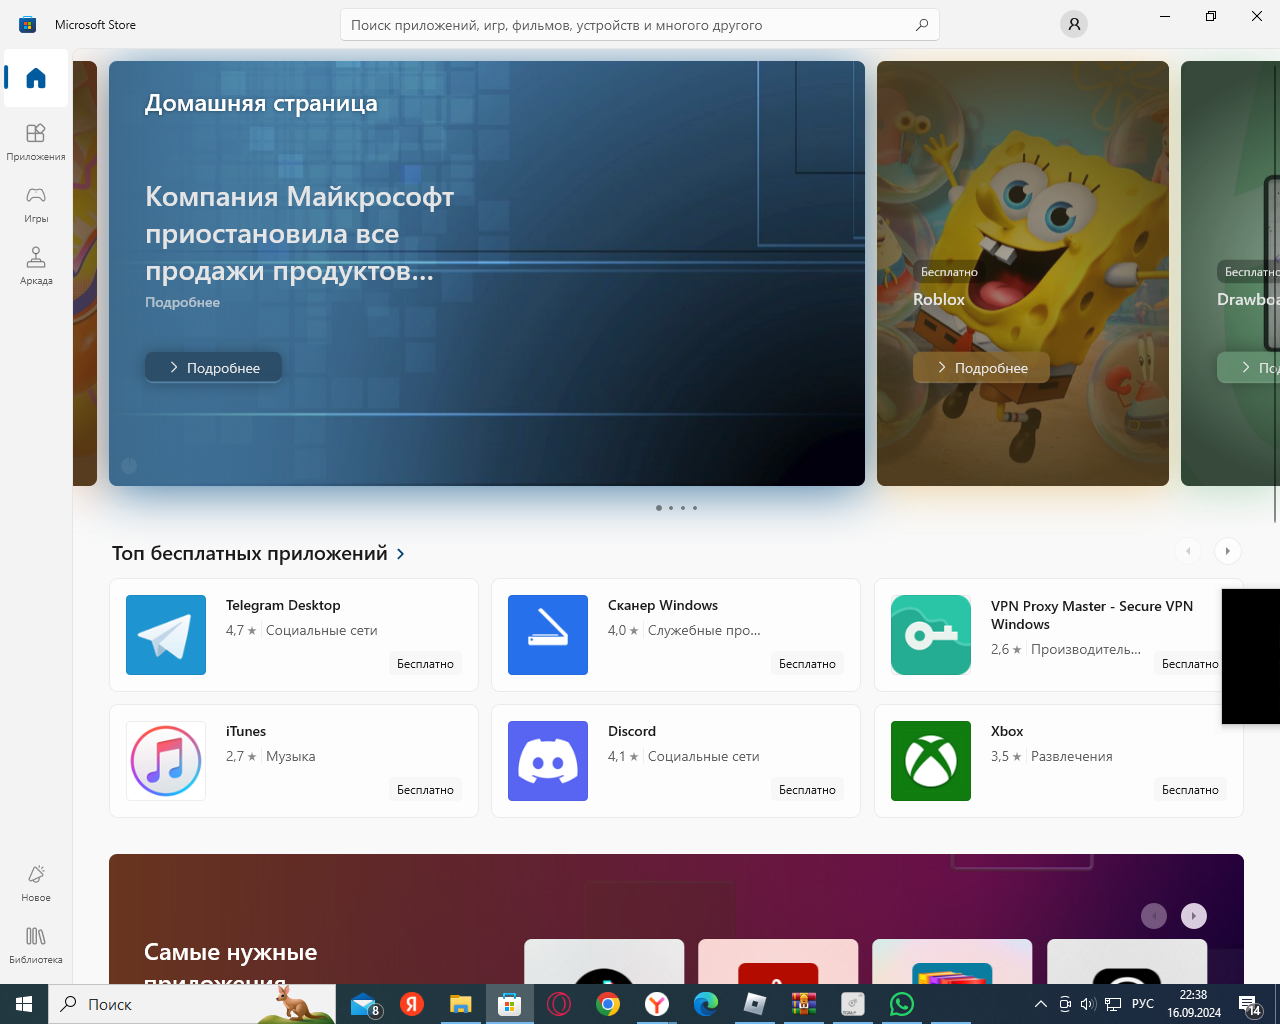Open the iTunes app tile
Viewport: 1280px width, 1024px height.
(294, 761)
